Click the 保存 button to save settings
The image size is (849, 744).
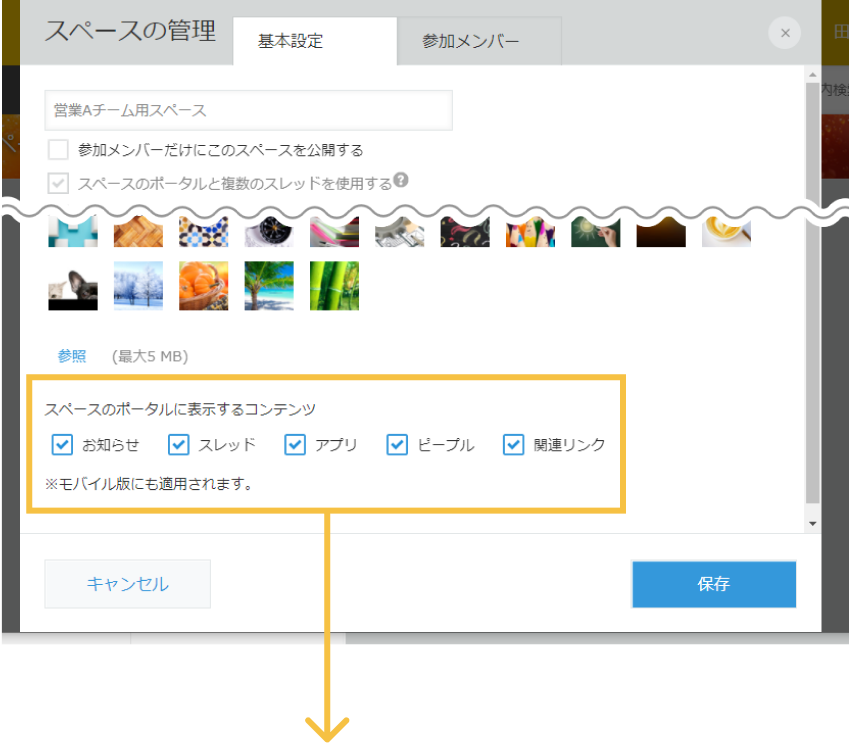coord(713,584)
